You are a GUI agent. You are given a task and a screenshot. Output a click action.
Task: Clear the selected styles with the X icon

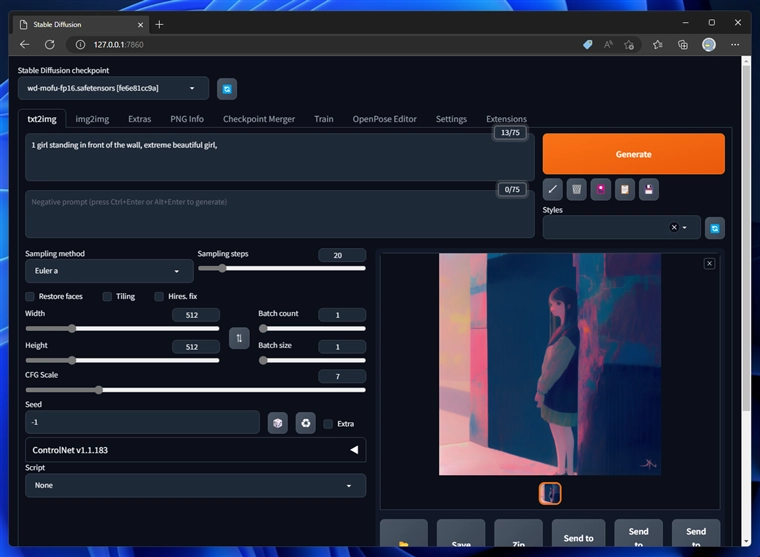click(674, 227)
